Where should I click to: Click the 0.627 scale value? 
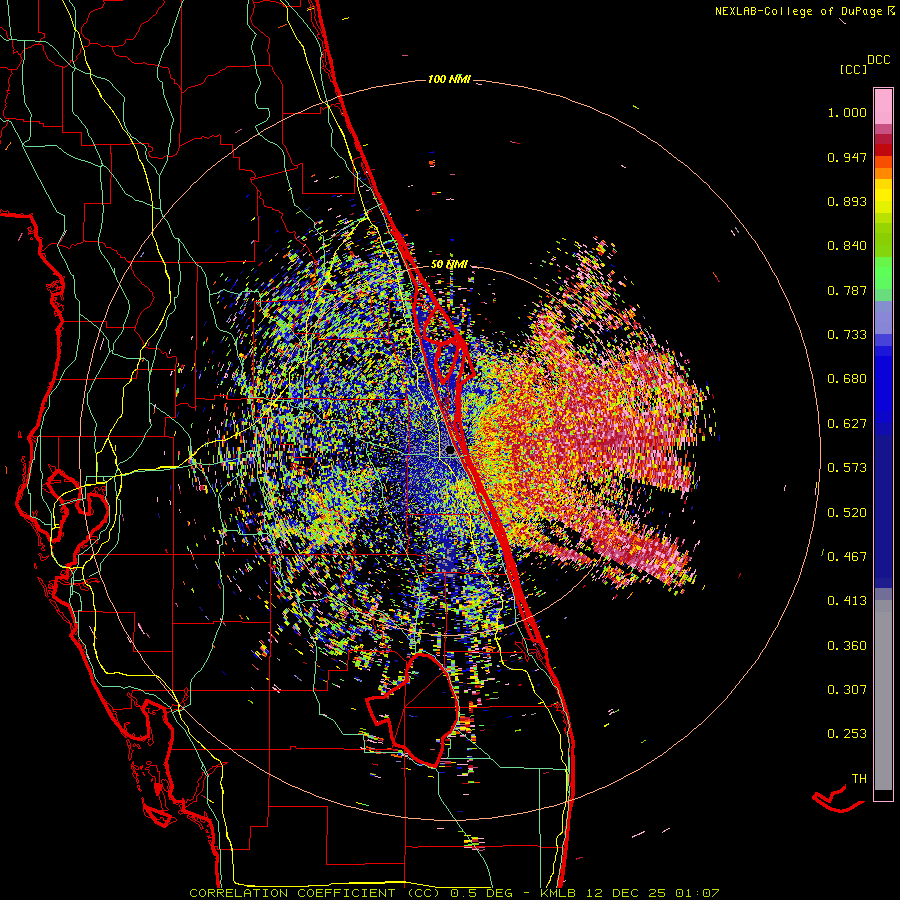847,424
